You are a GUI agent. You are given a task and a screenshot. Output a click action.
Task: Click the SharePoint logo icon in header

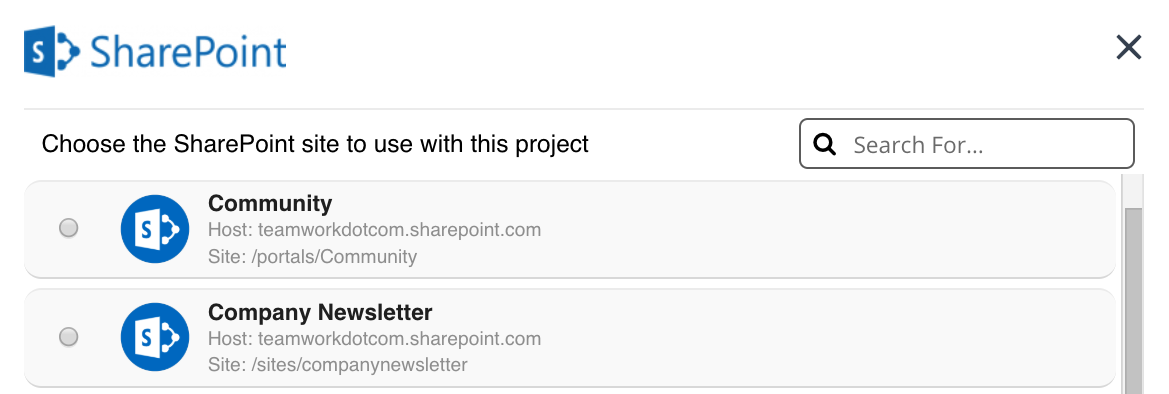click(51, 51)
